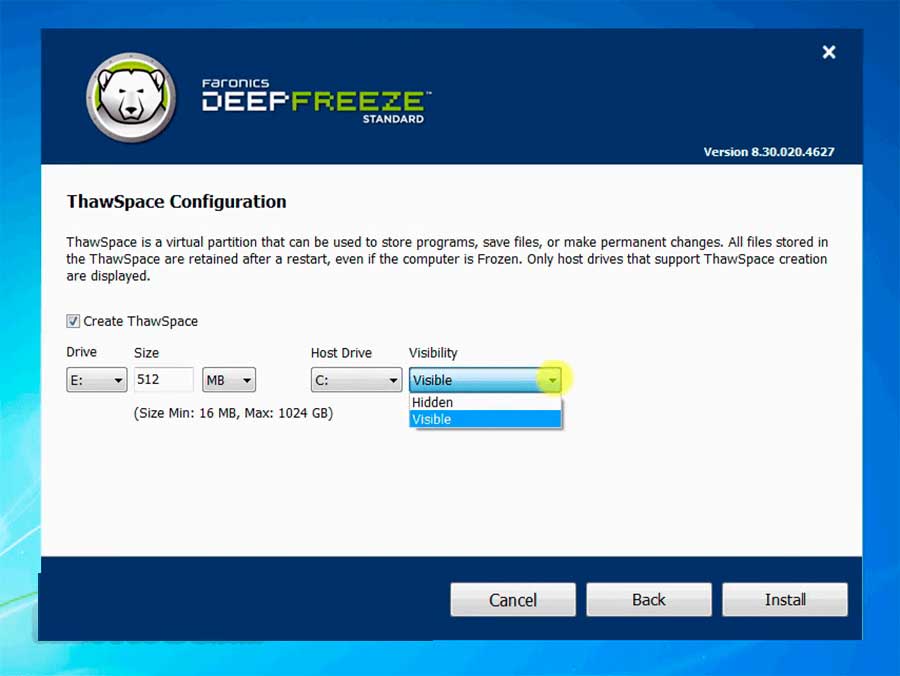Image resolution: width=900 pixels, height=676 pixels.
Task: Click the Size field containing 512
Action: coord(163,380)
